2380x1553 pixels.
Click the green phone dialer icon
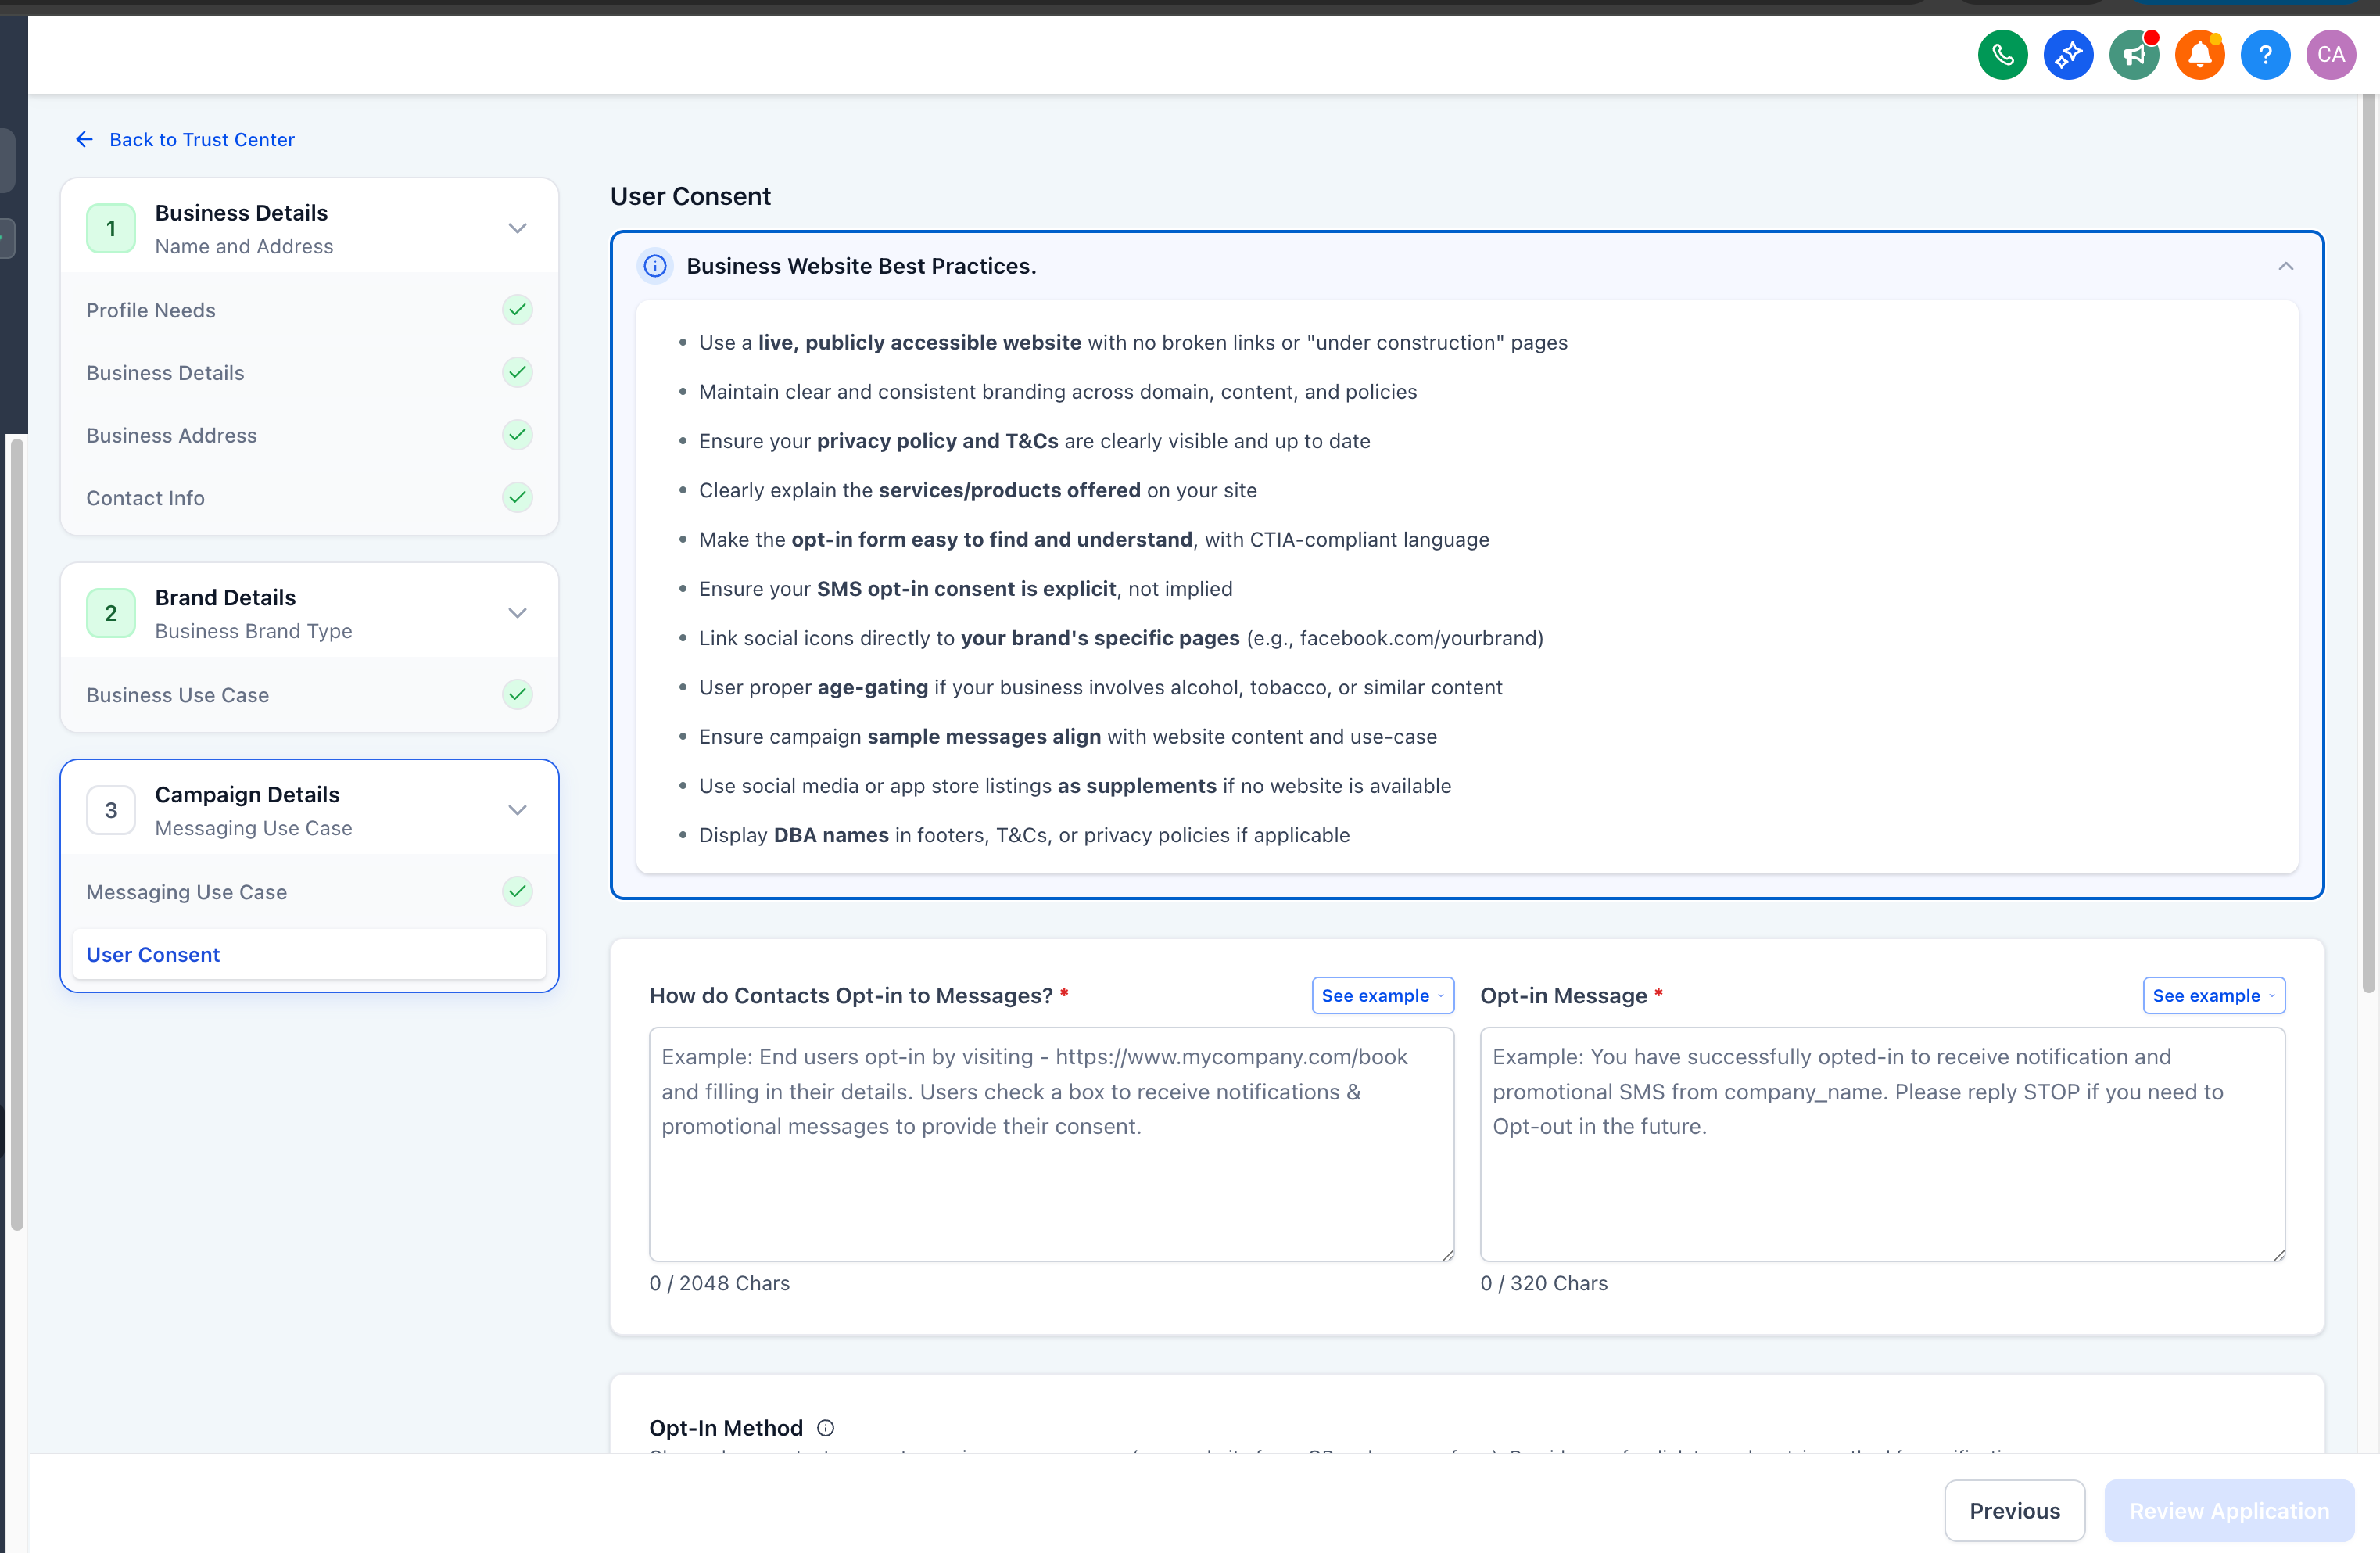2002,55
